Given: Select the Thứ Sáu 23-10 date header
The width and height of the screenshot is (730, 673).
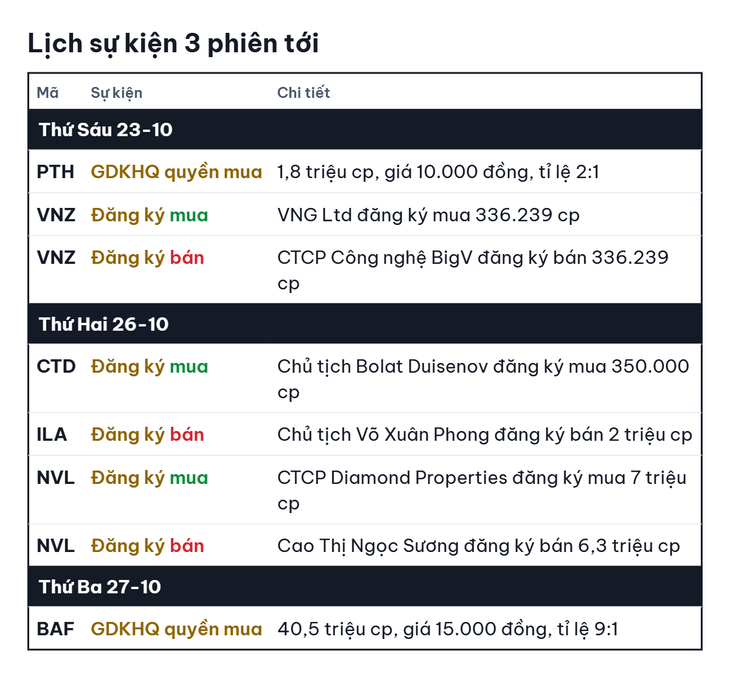Looking at the screenshot, I should point(365,129).
